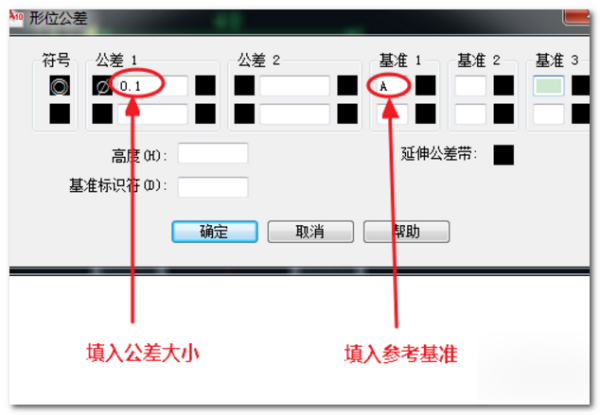Open the first-row material condition box in 公差 2
600x415 pixels.
tap(347, 85)
